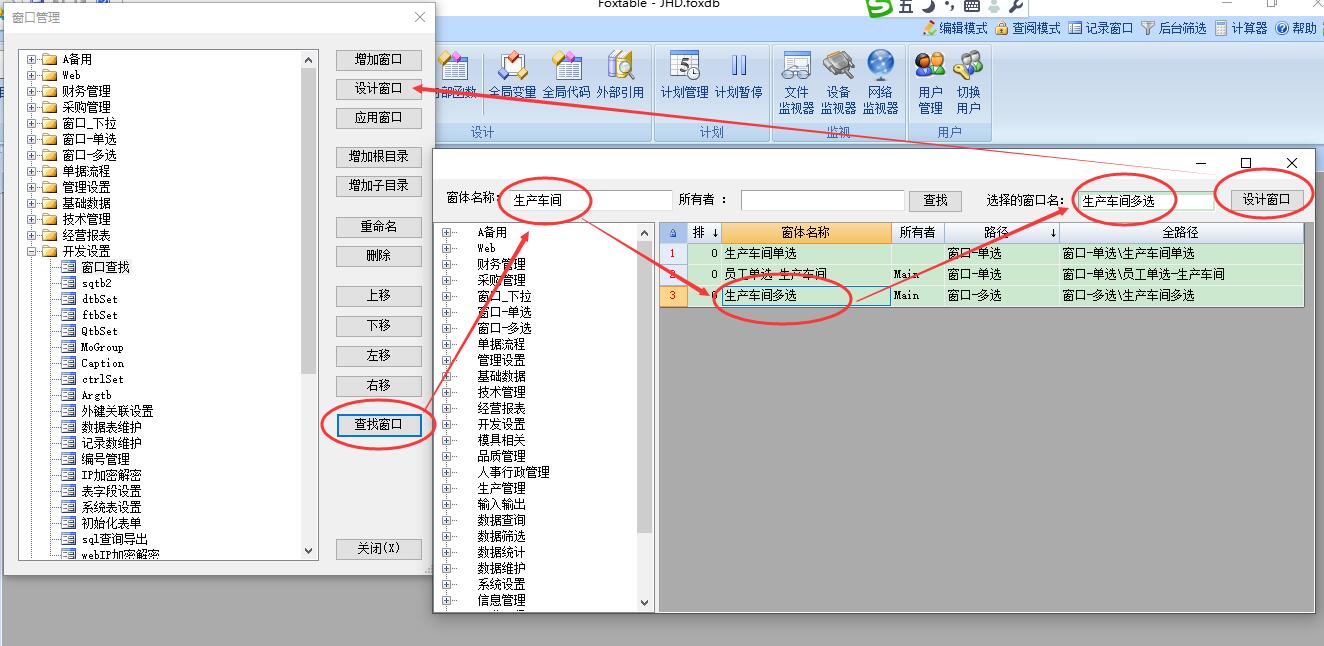The height and width of the screenshot is (646, 1324).
Task: Select the 数据表维护 tree item
Action: click(x=111, y=427)
